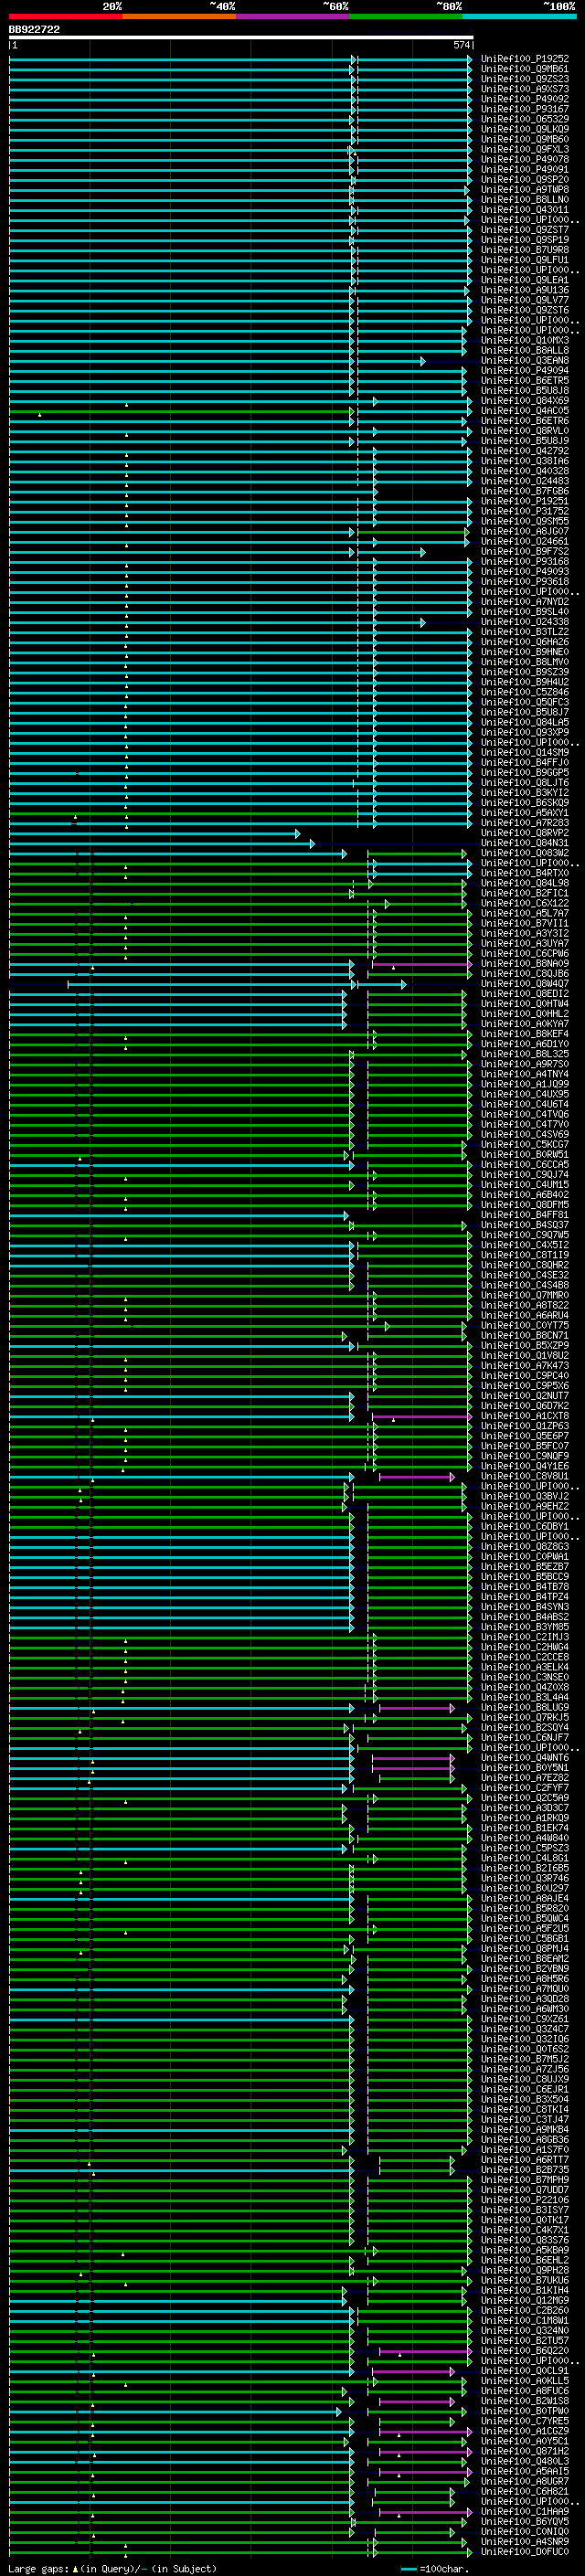Screen dimensions: 585x2576
Task: Select hit UniRef100_P49092
Action: (525, 99)
